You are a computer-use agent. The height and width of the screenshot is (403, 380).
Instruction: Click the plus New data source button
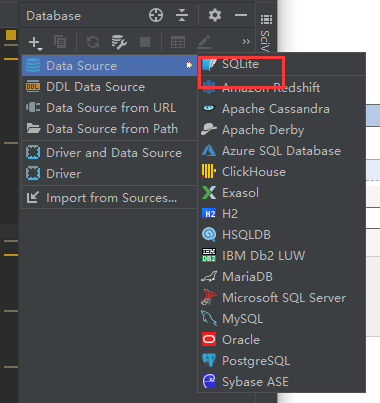pyautogui.click(x=34, y=42)
